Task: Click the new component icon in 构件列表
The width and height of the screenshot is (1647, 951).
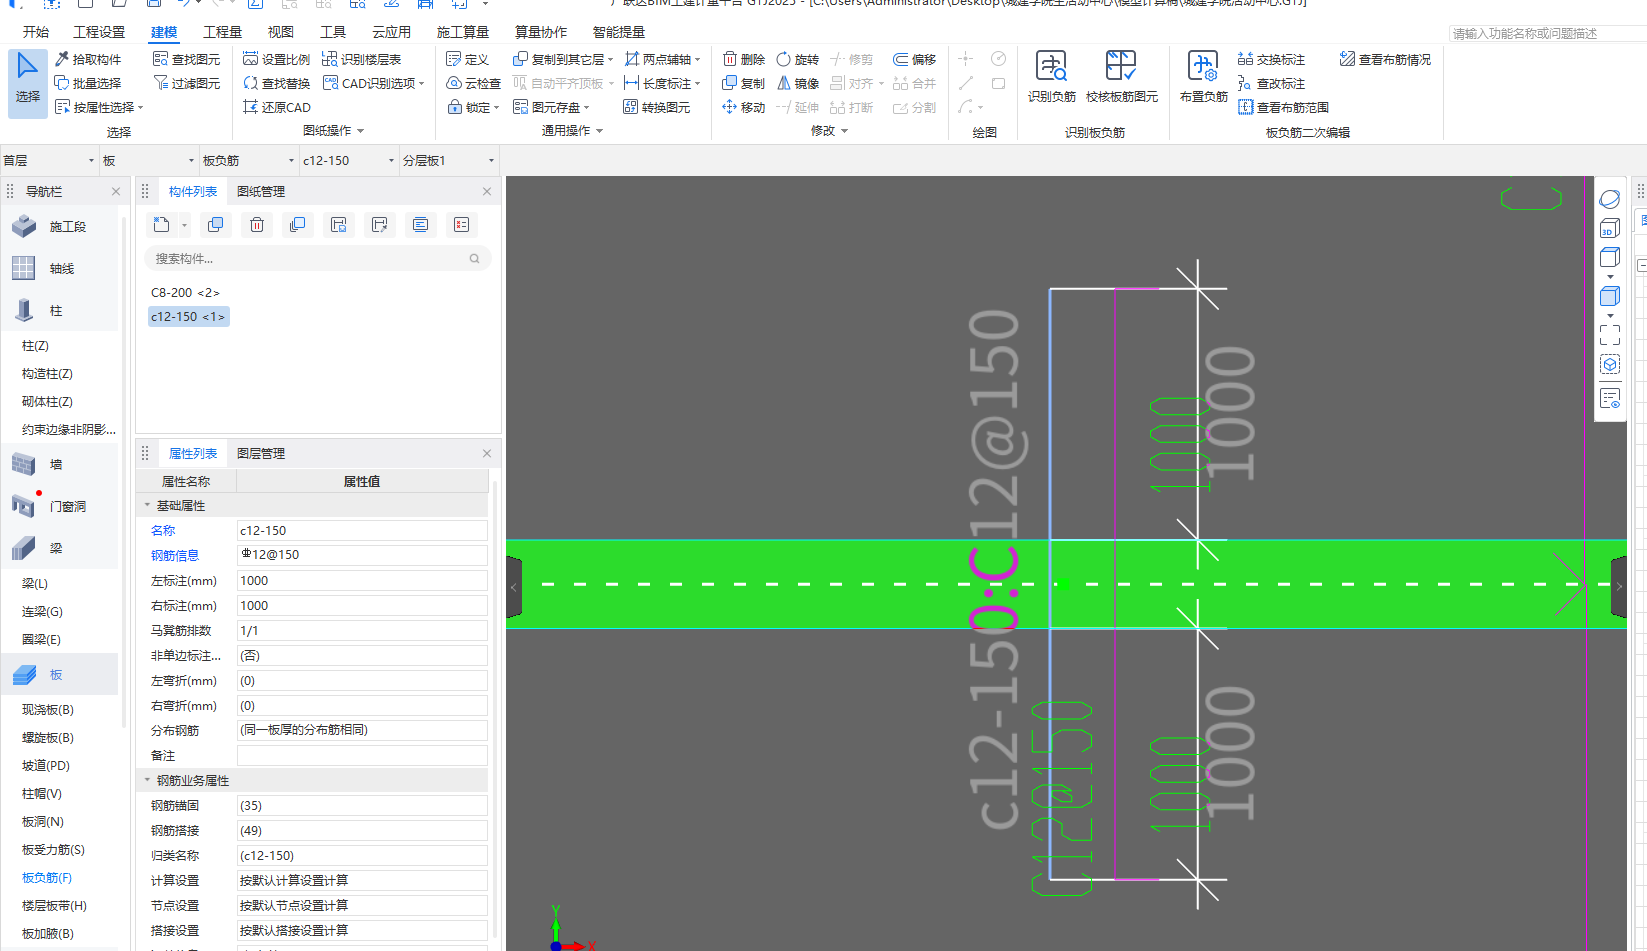Action: pos(162,225)
